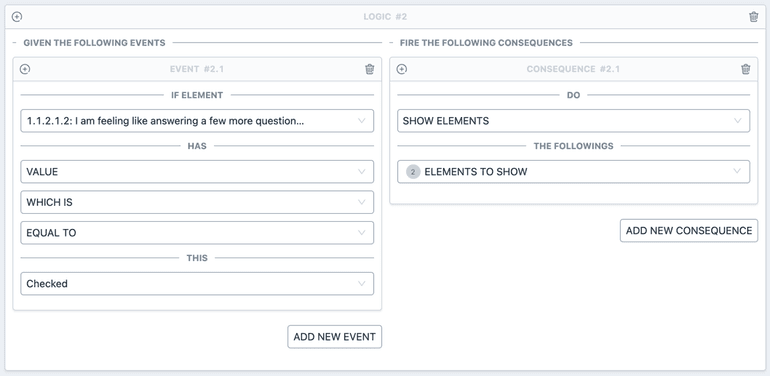
Task: Open the VALUE dropdown under HAS
Action: (x=197, y=172)
